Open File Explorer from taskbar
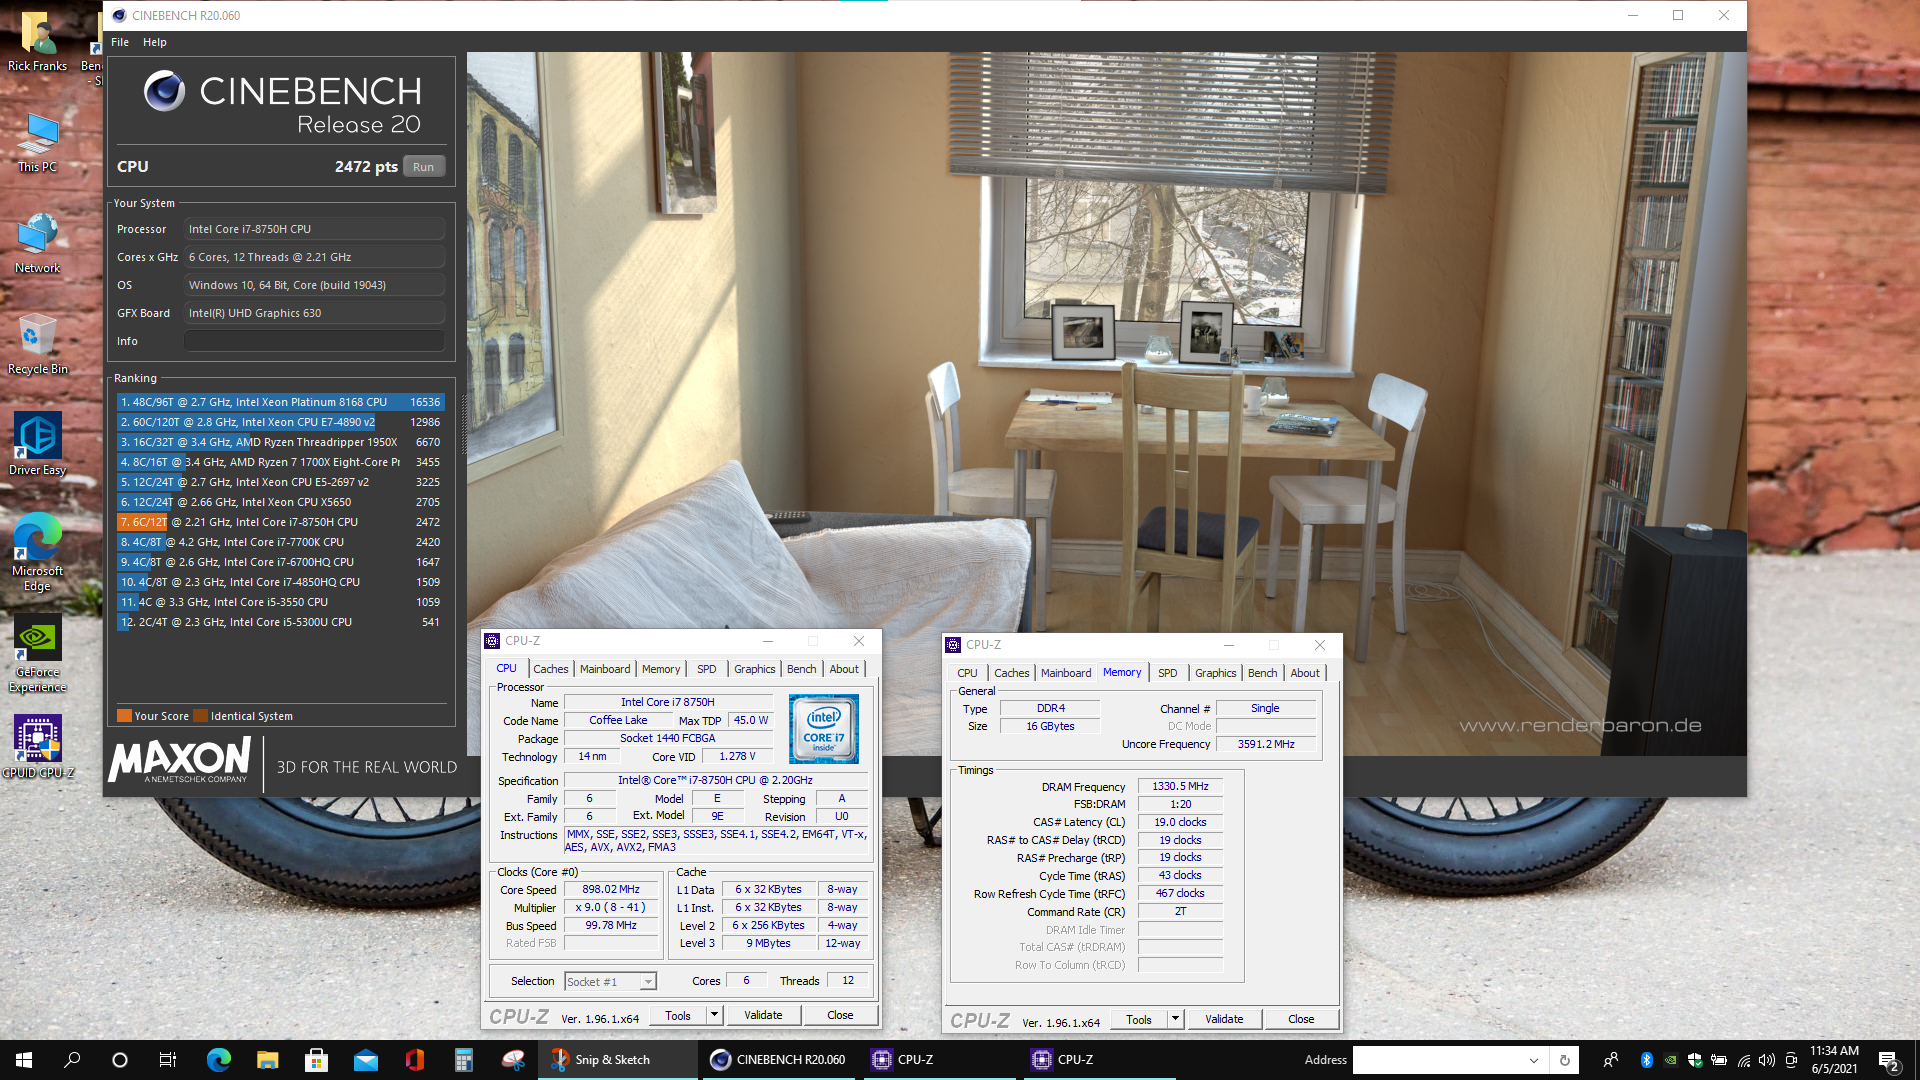The height and width of the screenshot is (1080, 1920). 267,1060
